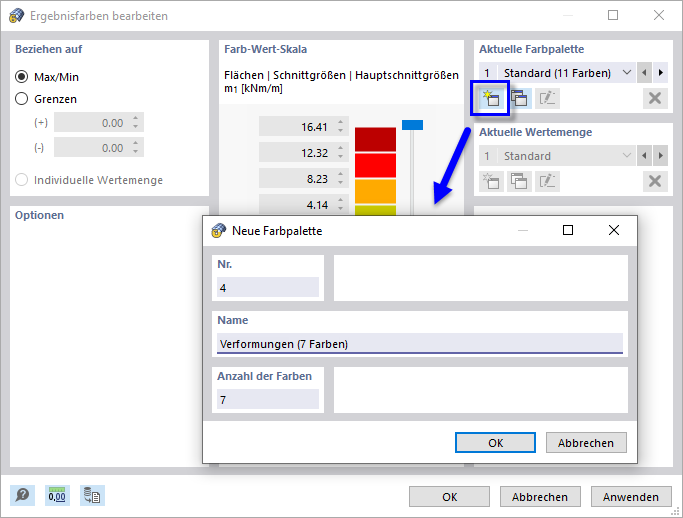Select next color palette arrow
683x518 pixels.
[661, 73]
